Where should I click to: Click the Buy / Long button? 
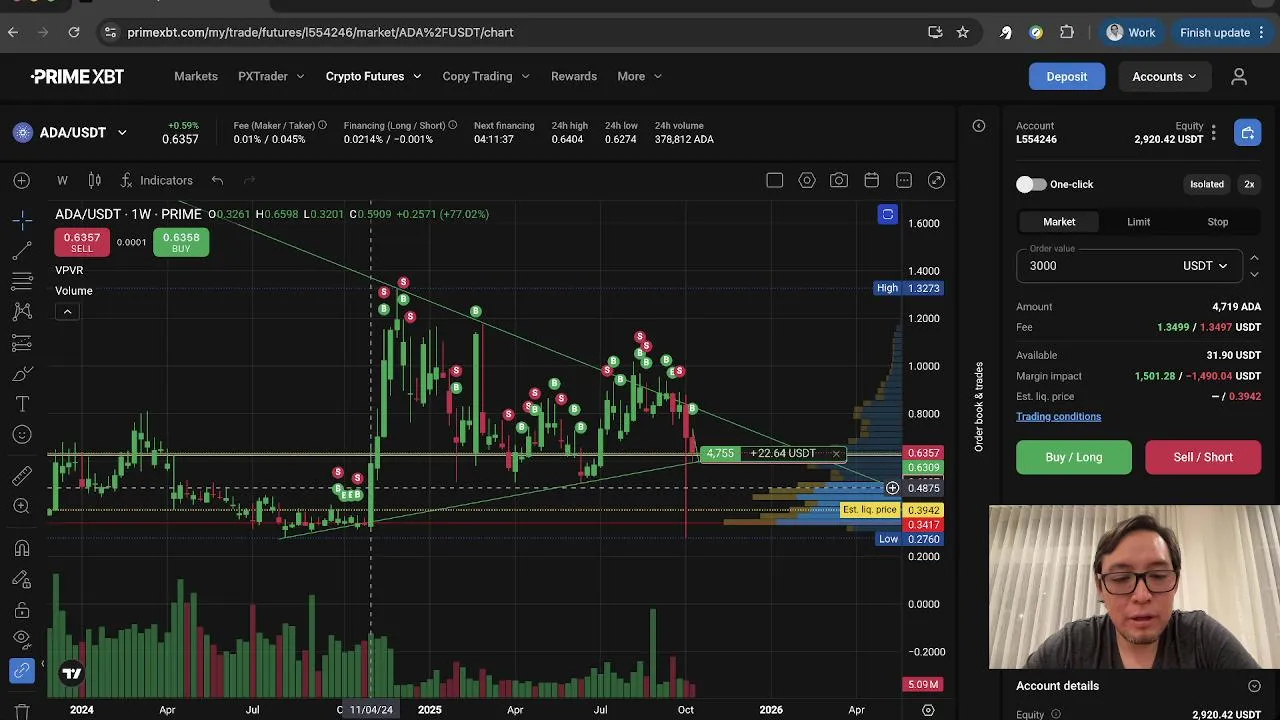(x=1074, y=457)
